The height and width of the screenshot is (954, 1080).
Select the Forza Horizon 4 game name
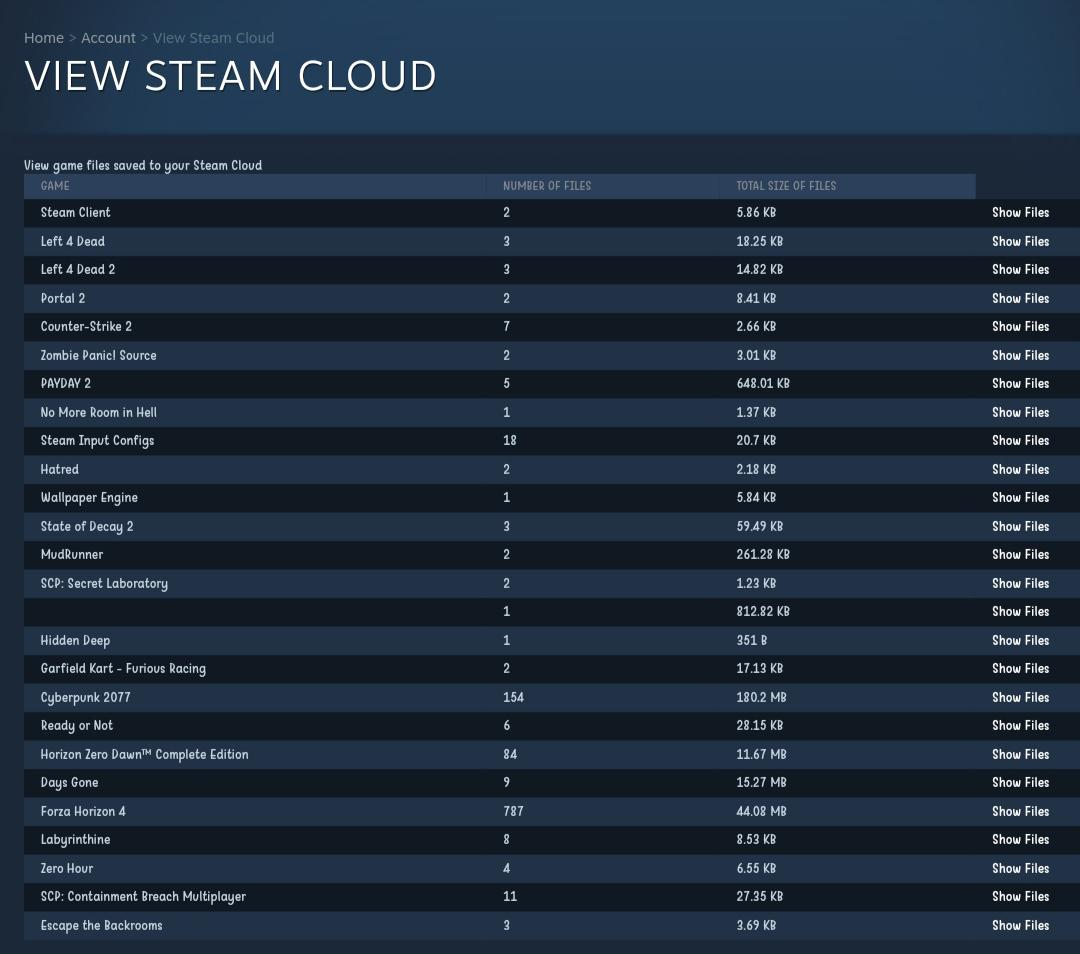[83, 812]
